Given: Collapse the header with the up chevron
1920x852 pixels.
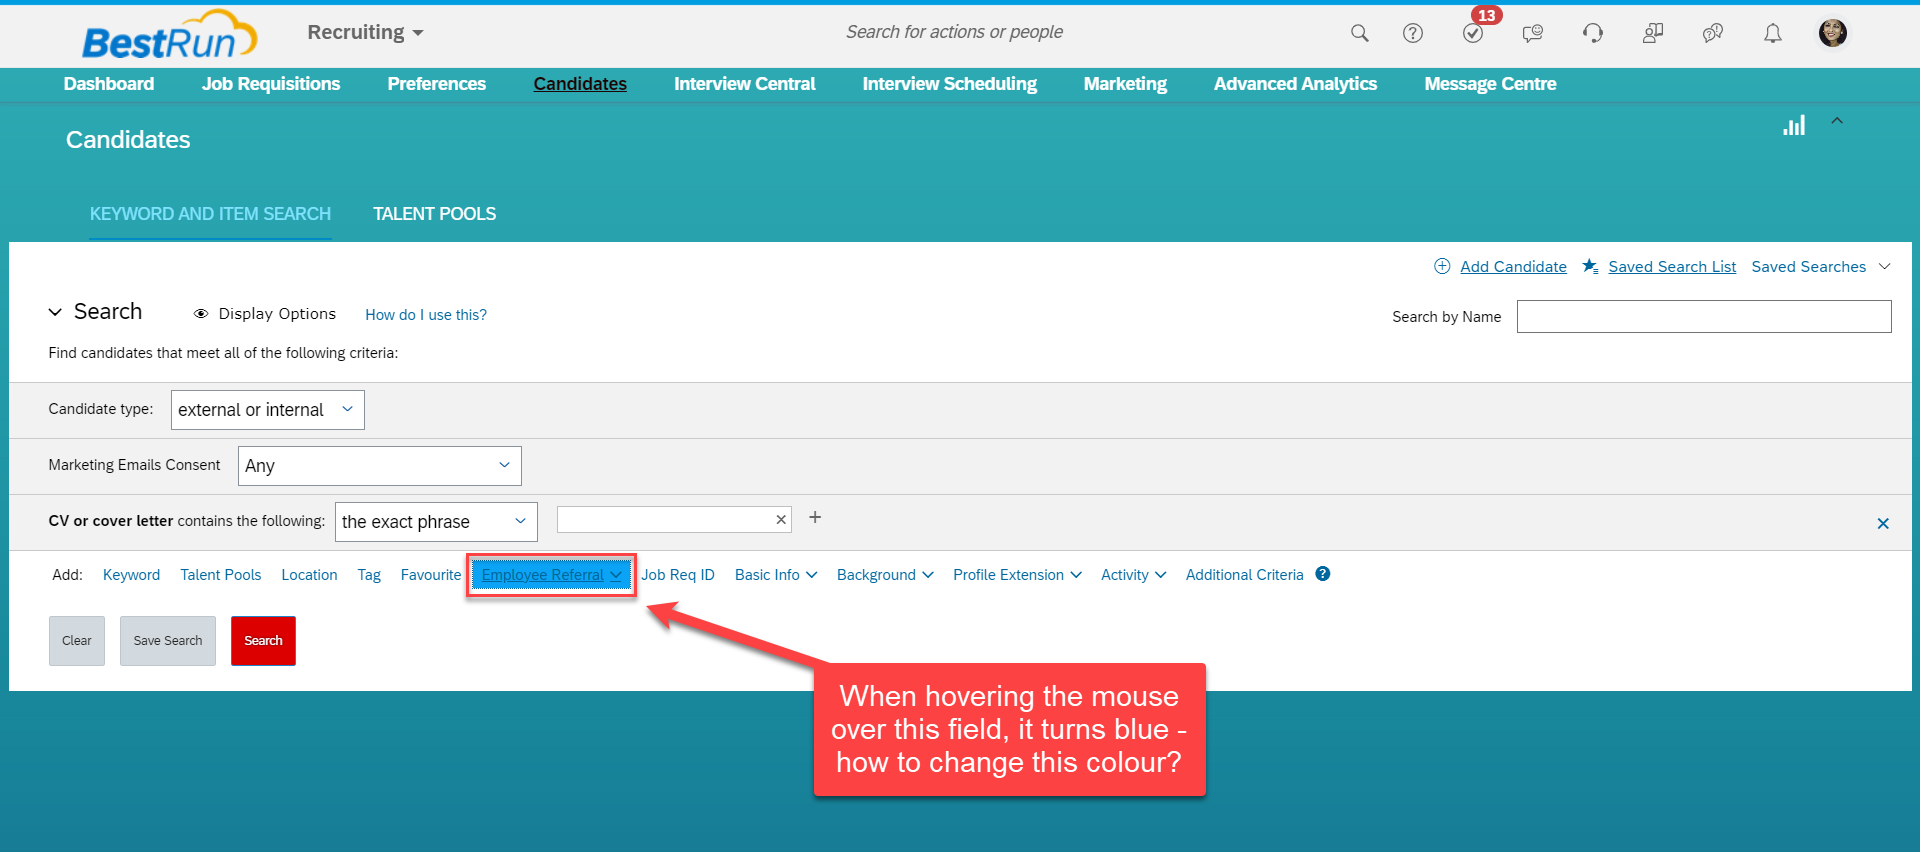Looking at the screenshot, I should tap(1837, 120).
